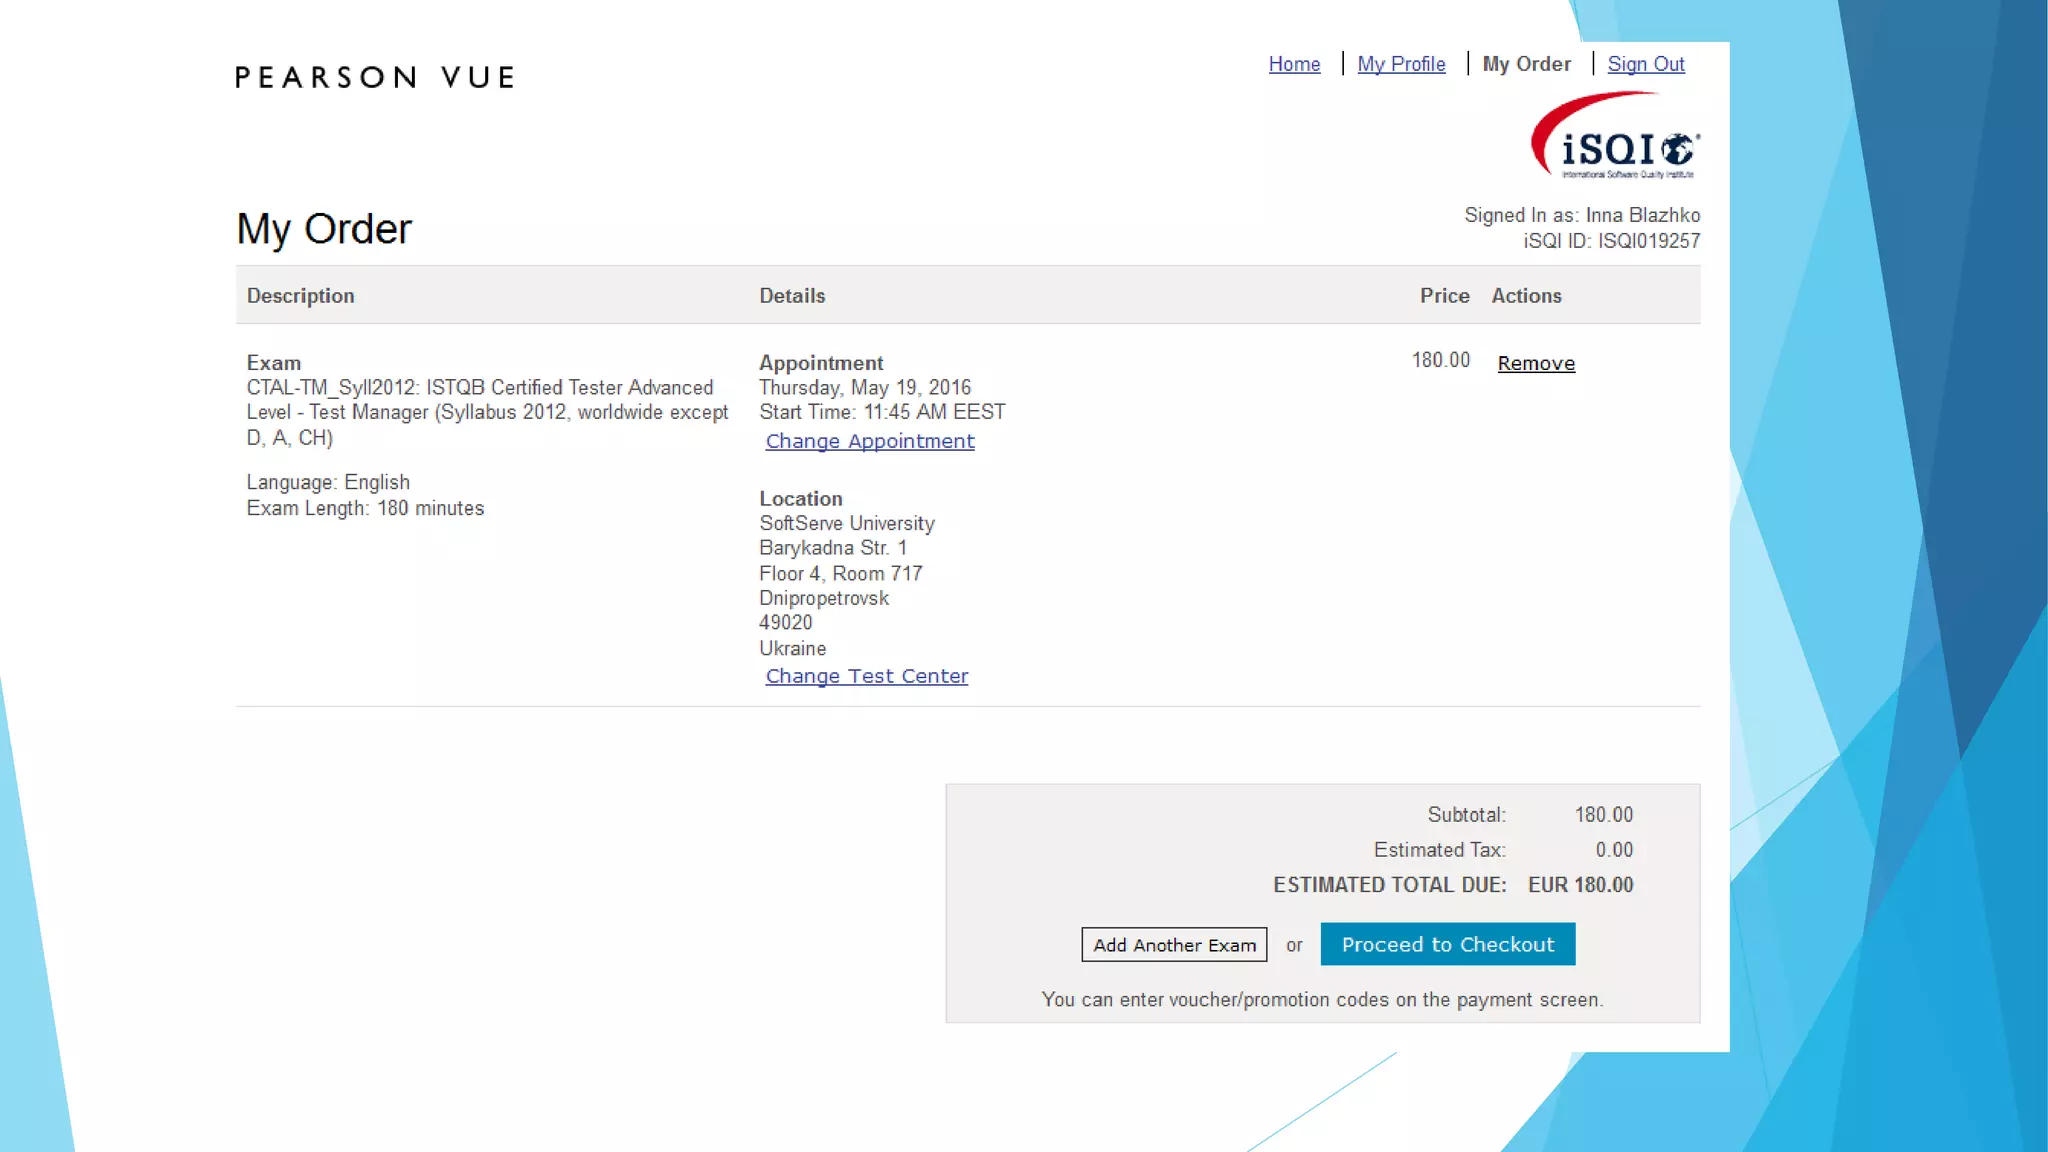The height and width of the screenshot is (1152, 2048).
Task: Click Proceed to Checkout button
Action: coord(1447,944)
